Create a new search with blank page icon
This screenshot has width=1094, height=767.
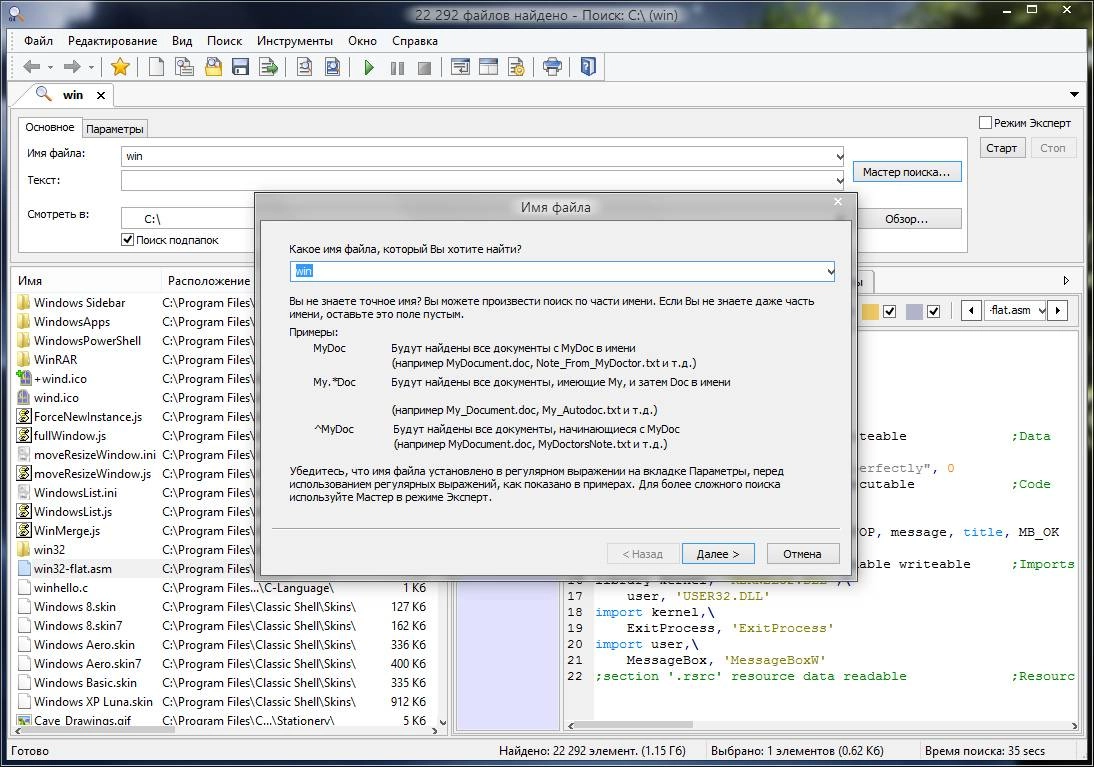(156, 67)
